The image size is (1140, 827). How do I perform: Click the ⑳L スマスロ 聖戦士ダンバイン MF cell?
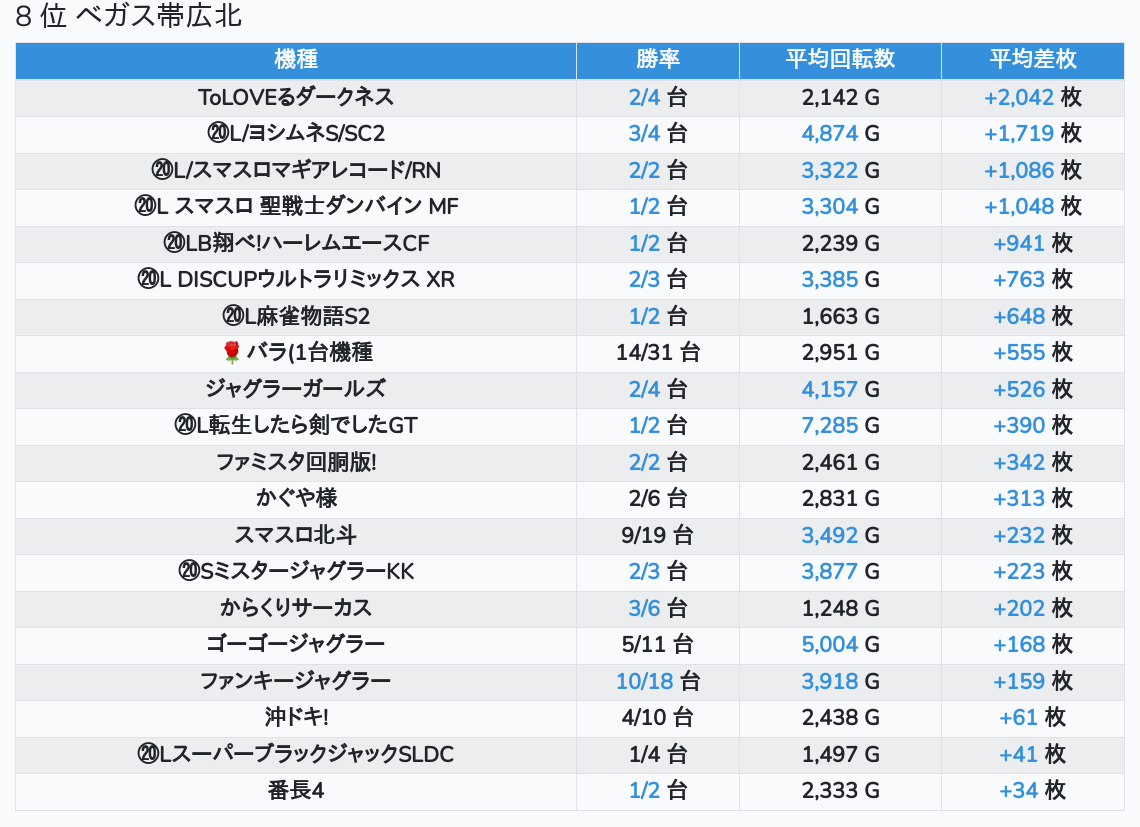tap(296, 207)
